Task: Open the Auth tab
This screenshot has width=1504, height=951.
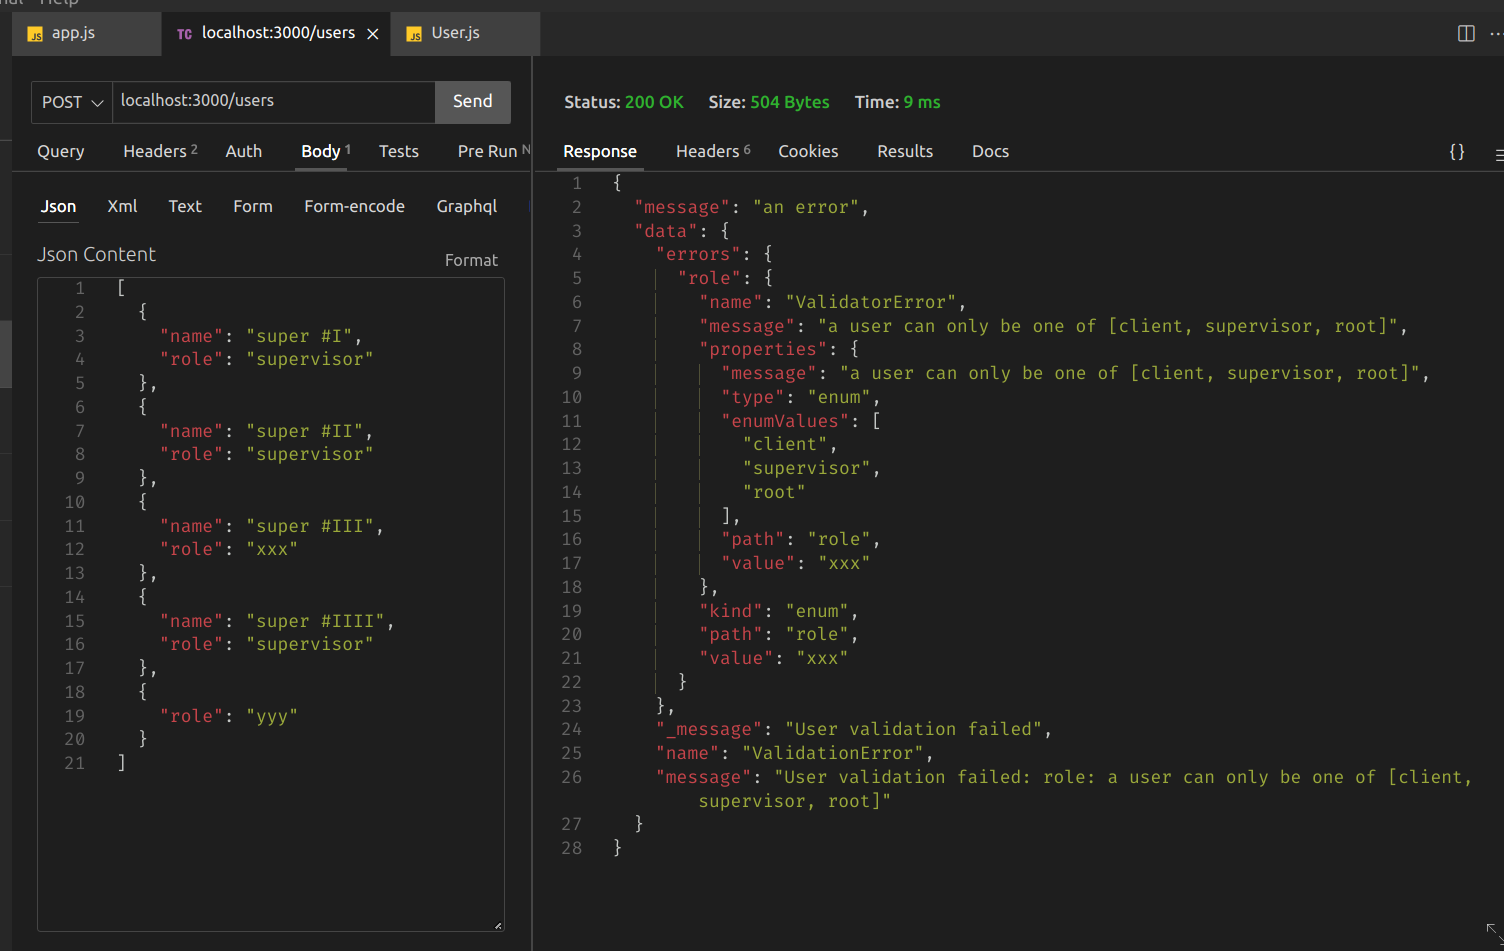Action: 244,151
